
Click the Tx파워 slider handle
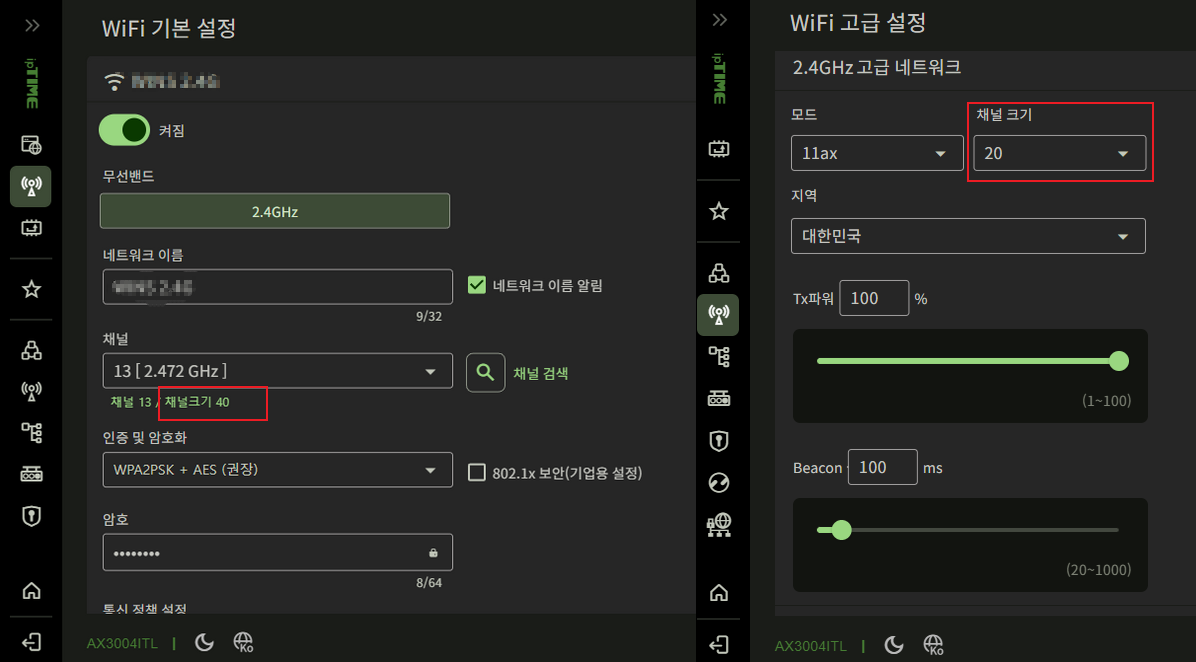[x=1119, y=361]
